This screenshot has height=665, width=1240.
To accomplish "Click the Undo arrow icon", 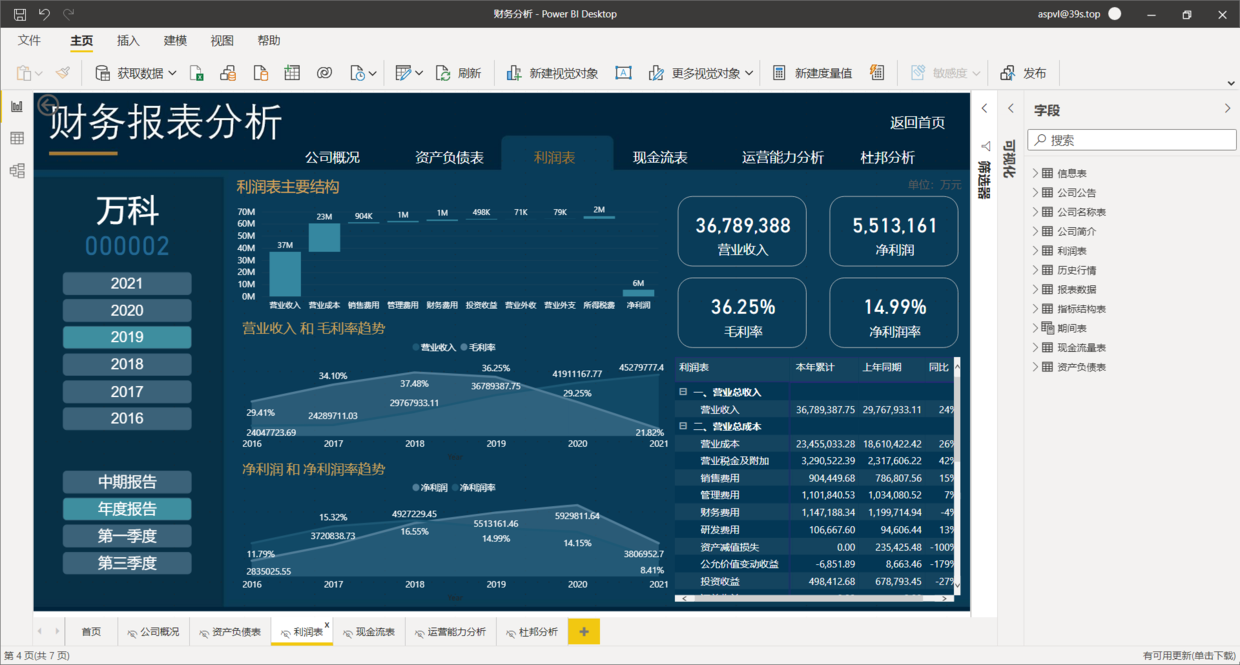I will pyautogui.click(x=44, y=14).
